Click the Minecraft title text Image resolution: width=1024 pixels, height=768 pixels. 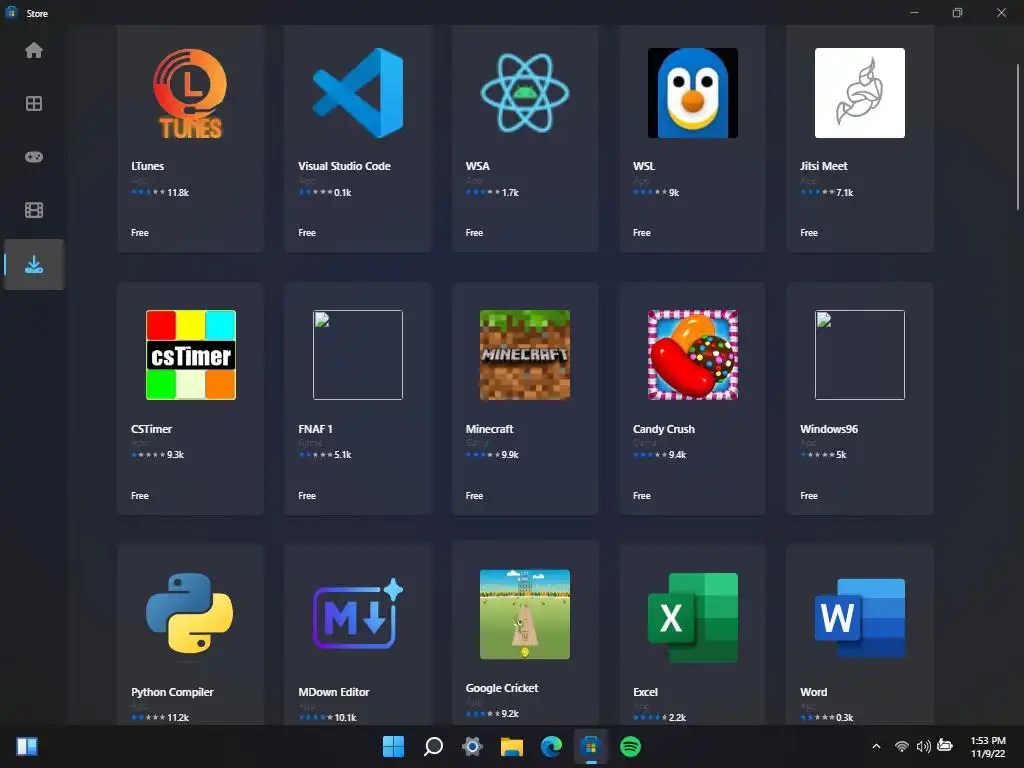coord(489,429)
